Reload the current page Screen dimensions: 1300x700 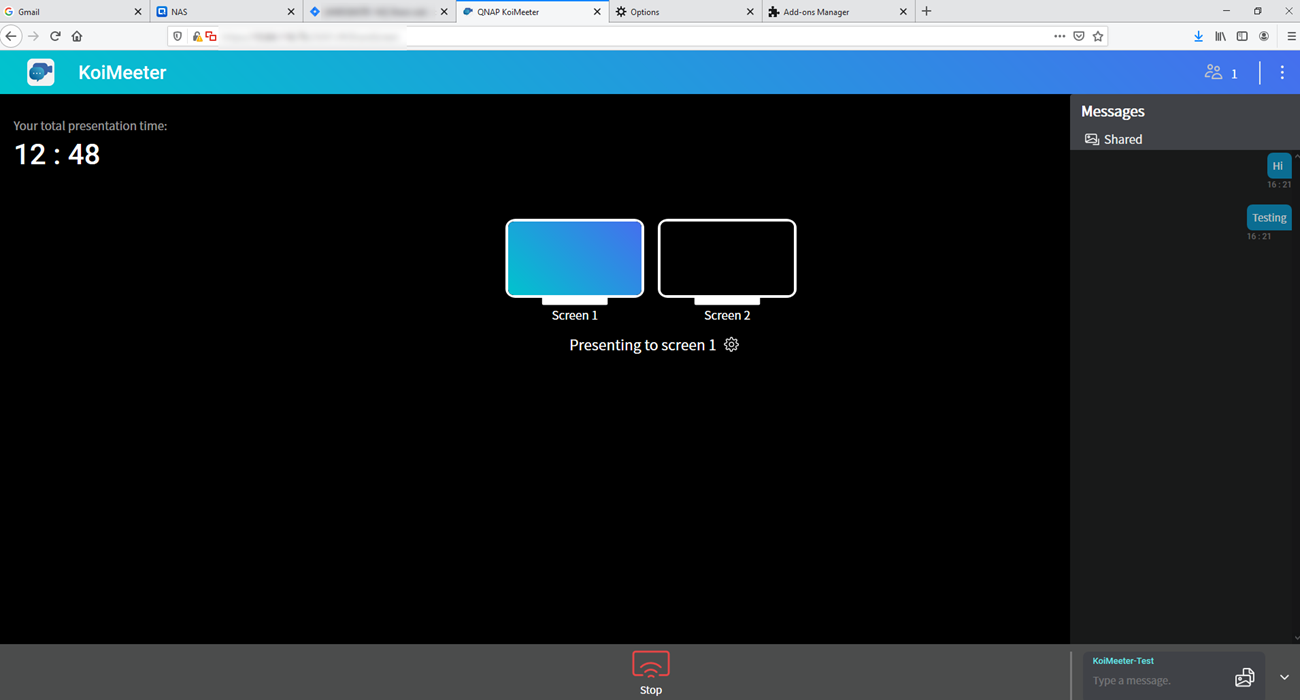coord(55,36)
